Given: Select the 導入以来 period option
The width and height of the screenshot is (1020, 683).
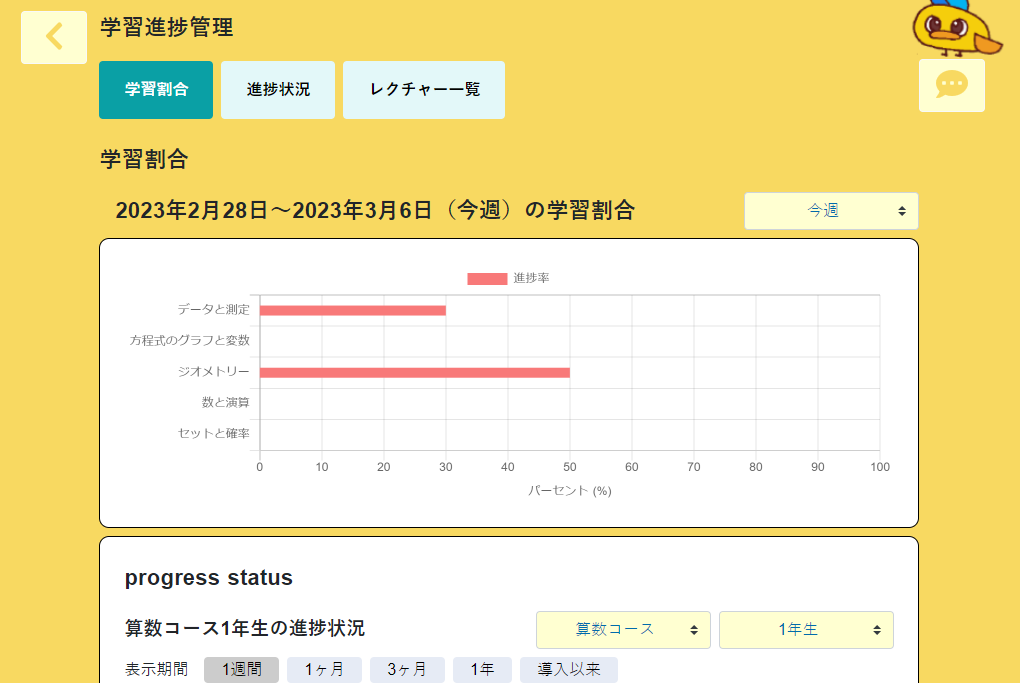Looking at the screenshot, I should tap(568, 670).
